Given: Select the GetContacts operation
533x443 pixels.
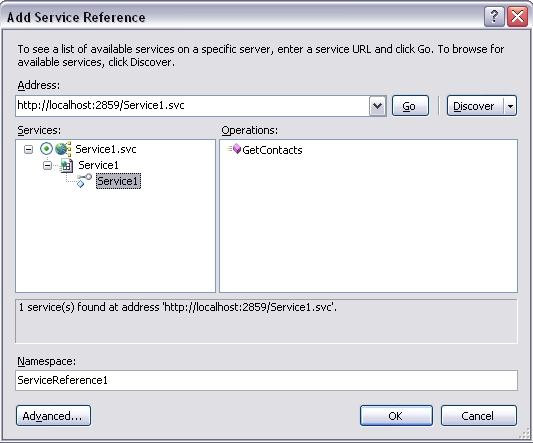Looking at the screenshot, I should (272, 150).
